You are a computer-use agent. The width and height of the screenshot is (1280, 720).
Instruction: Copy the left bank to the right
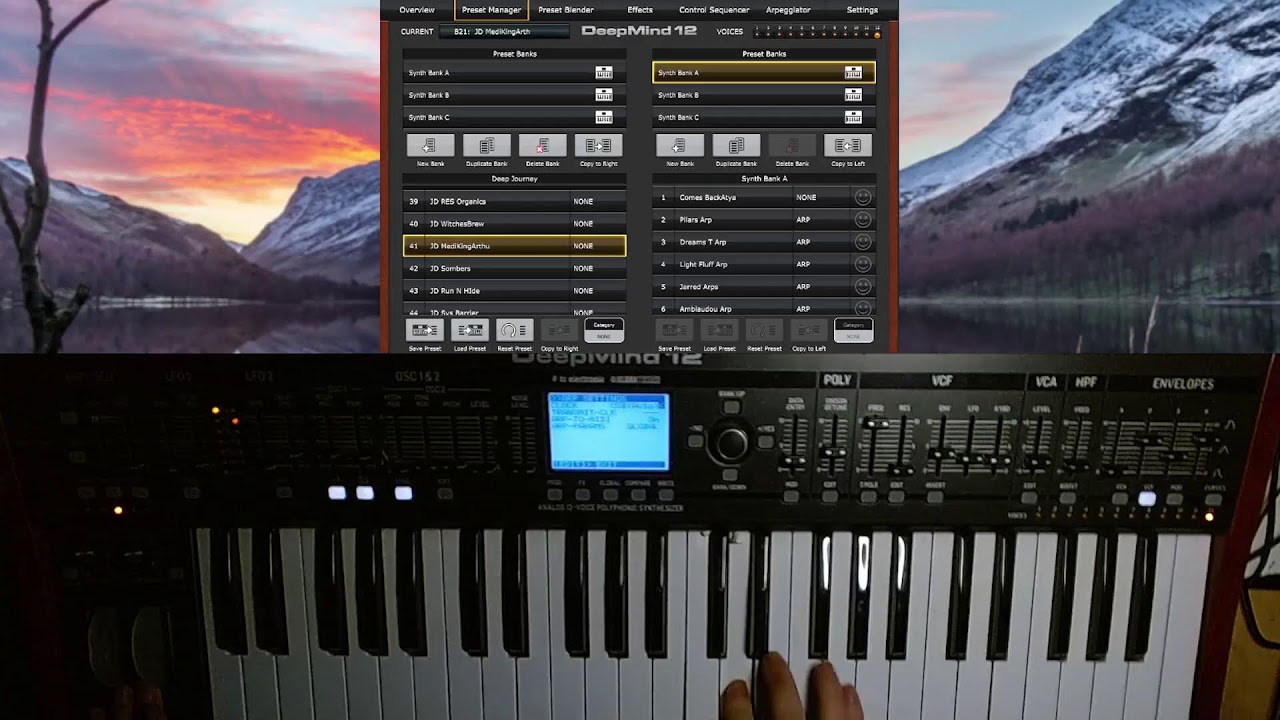coord(599,146)
